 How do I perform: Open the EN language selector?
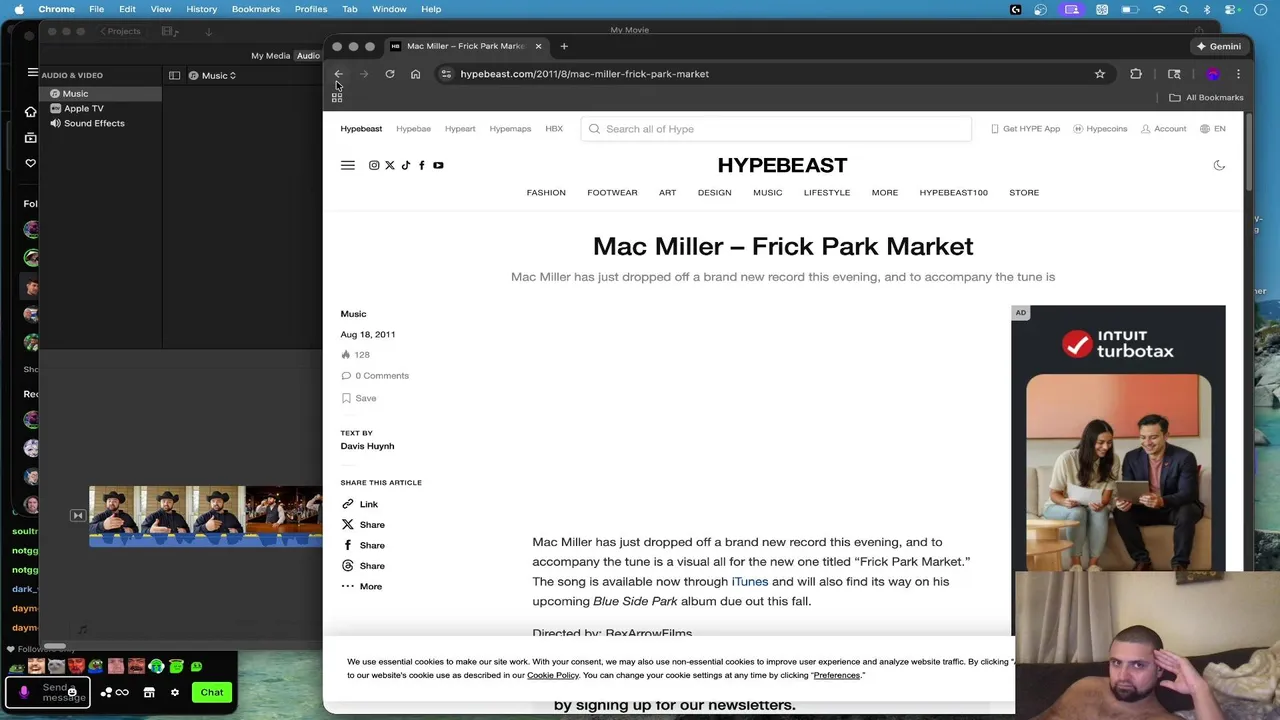click(1213, 129)
